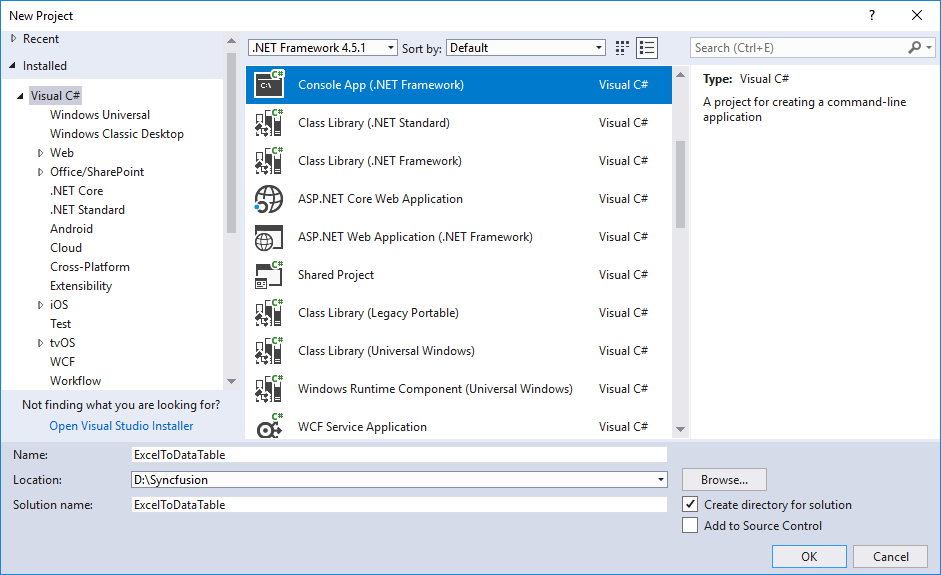Select Test category
Screen dimensions: 941x575
61,324
